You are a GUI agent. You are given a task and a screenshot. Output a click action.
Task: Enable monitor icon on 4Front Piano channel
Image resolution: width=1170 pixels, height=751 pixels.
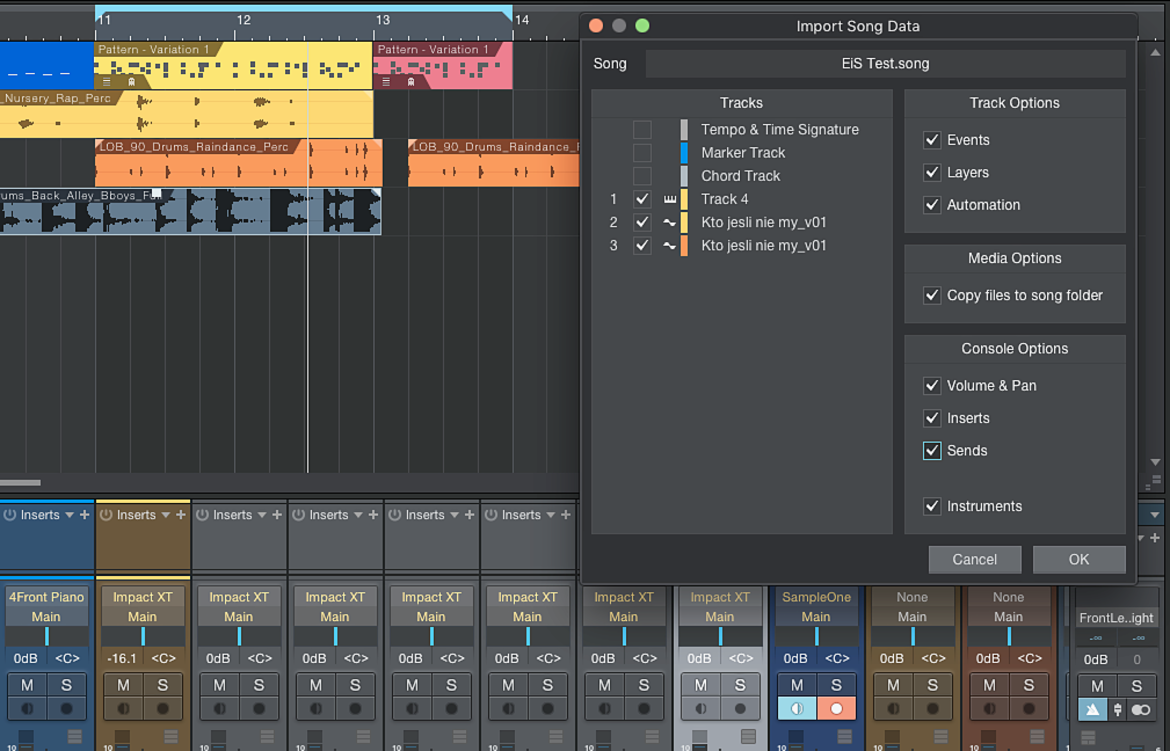(x=28, y=708)
